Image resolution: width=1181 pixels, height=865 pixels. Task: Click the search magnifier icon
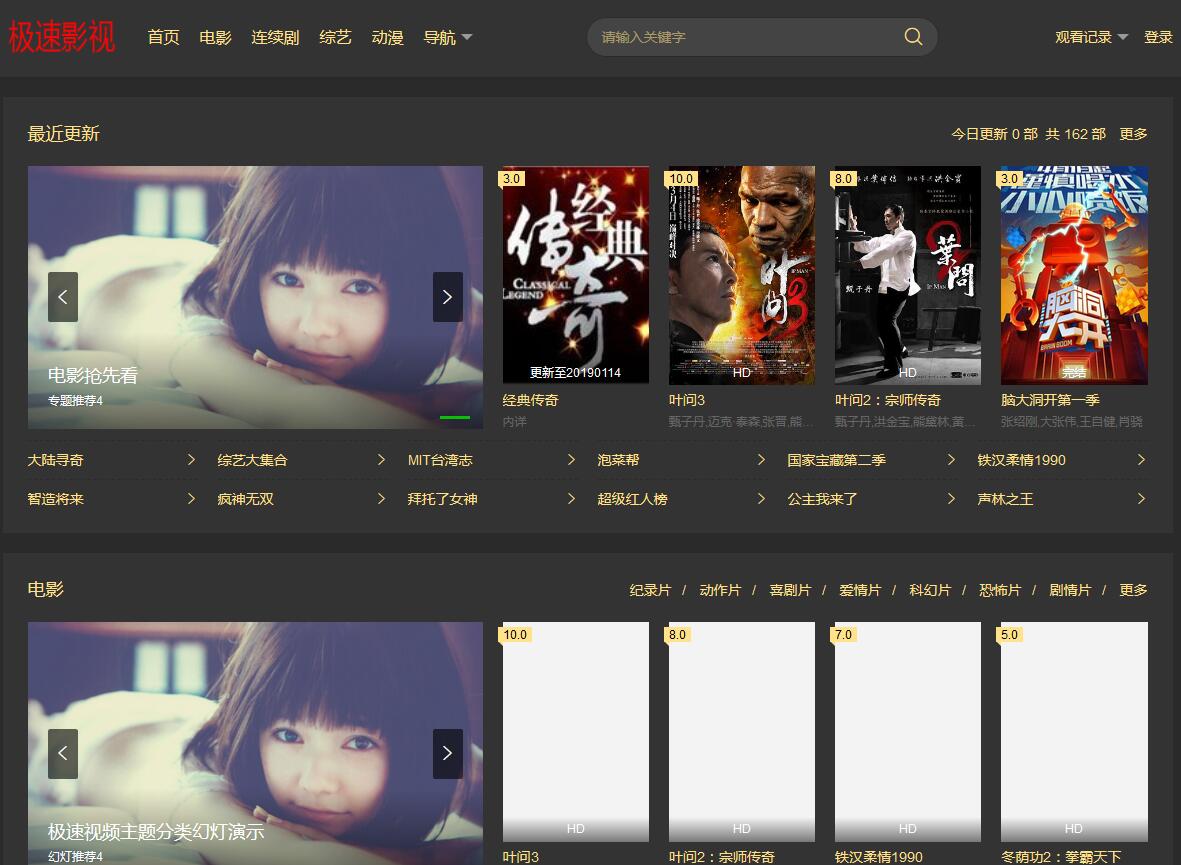913,37
